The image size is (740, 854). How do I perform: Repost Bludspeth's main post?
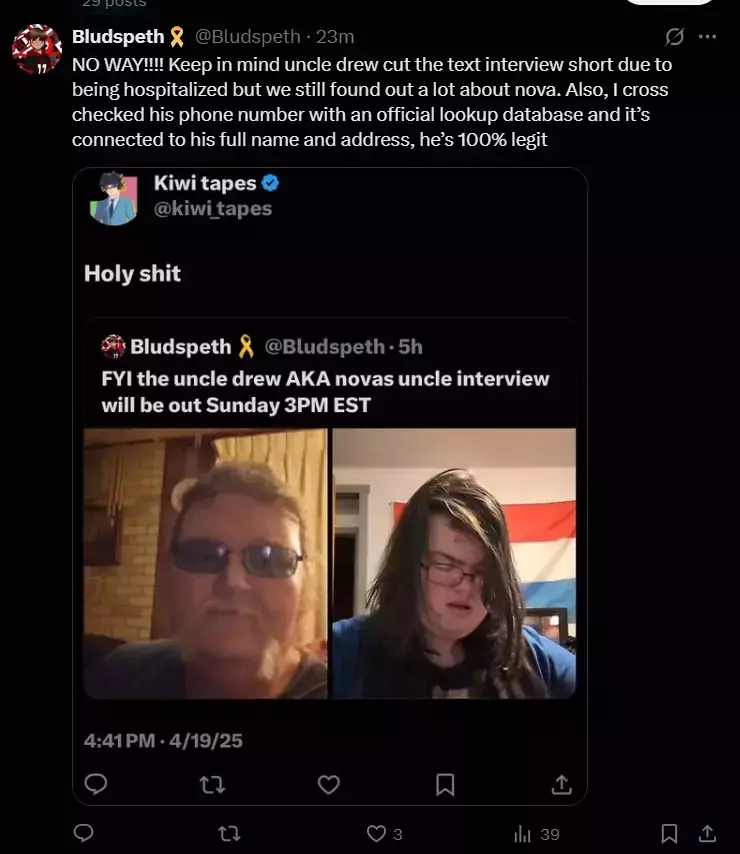point(229,833)
